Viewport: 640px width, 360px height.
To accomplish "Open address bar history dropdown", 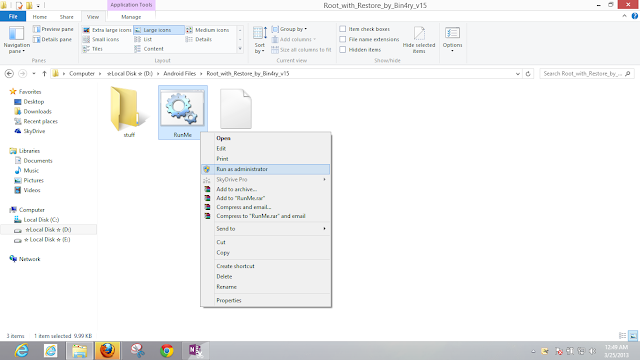I will tap(518, 73).
